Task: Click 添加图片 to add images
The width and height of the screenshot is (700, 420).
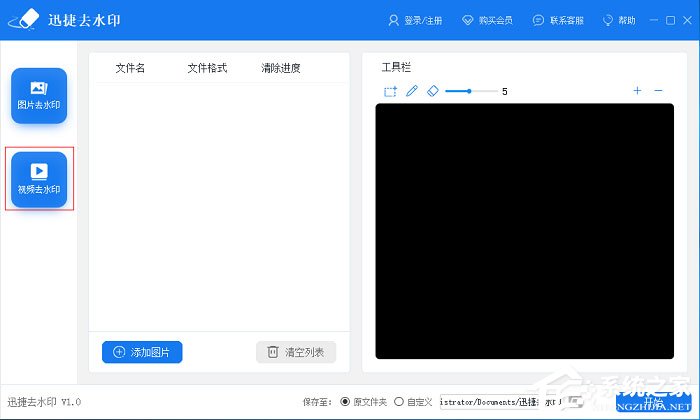Action: pos(142,352)
